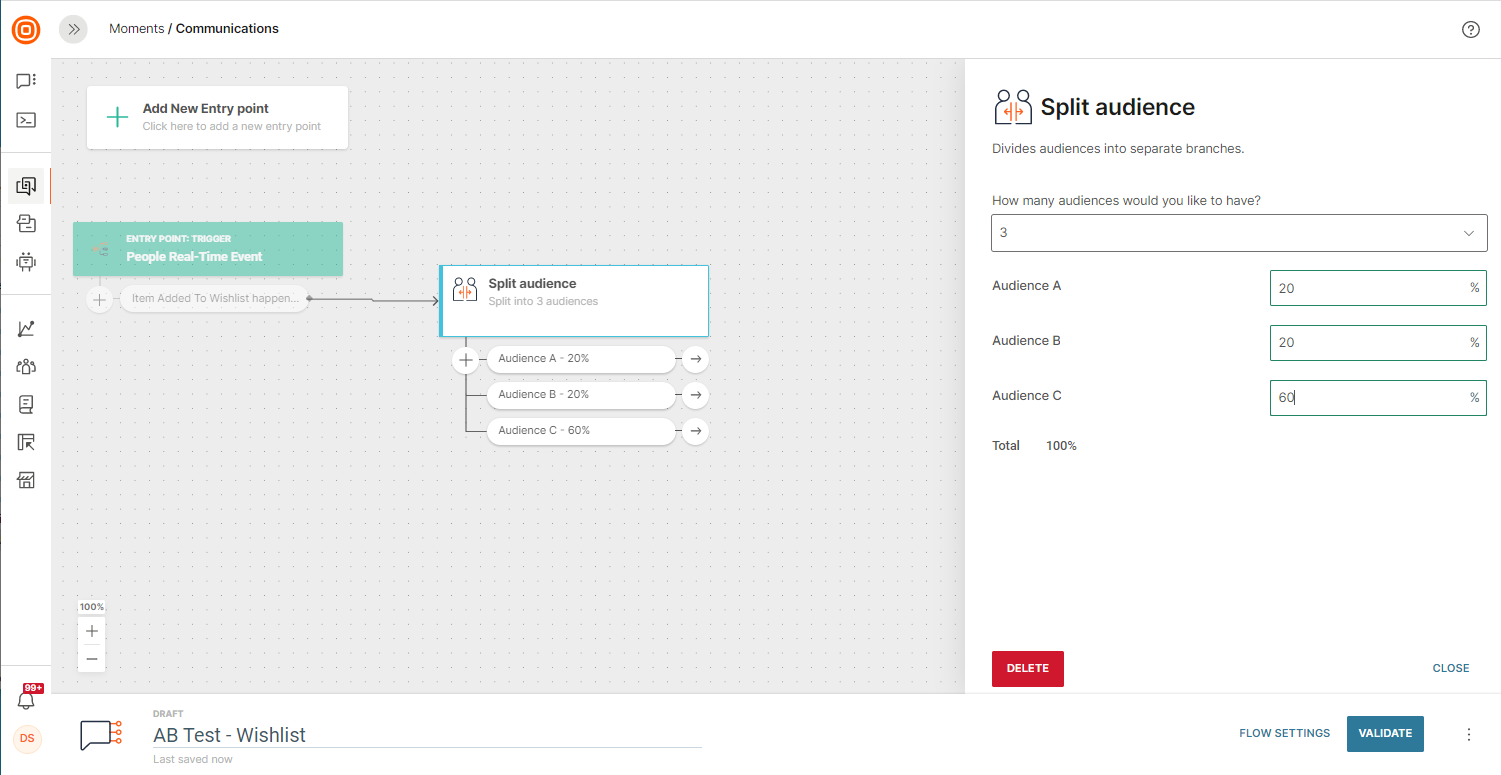The height and width of the screenshot is (775, 1501).
Task: Open the help question mark icon
Action: [x=1470, y=29]
